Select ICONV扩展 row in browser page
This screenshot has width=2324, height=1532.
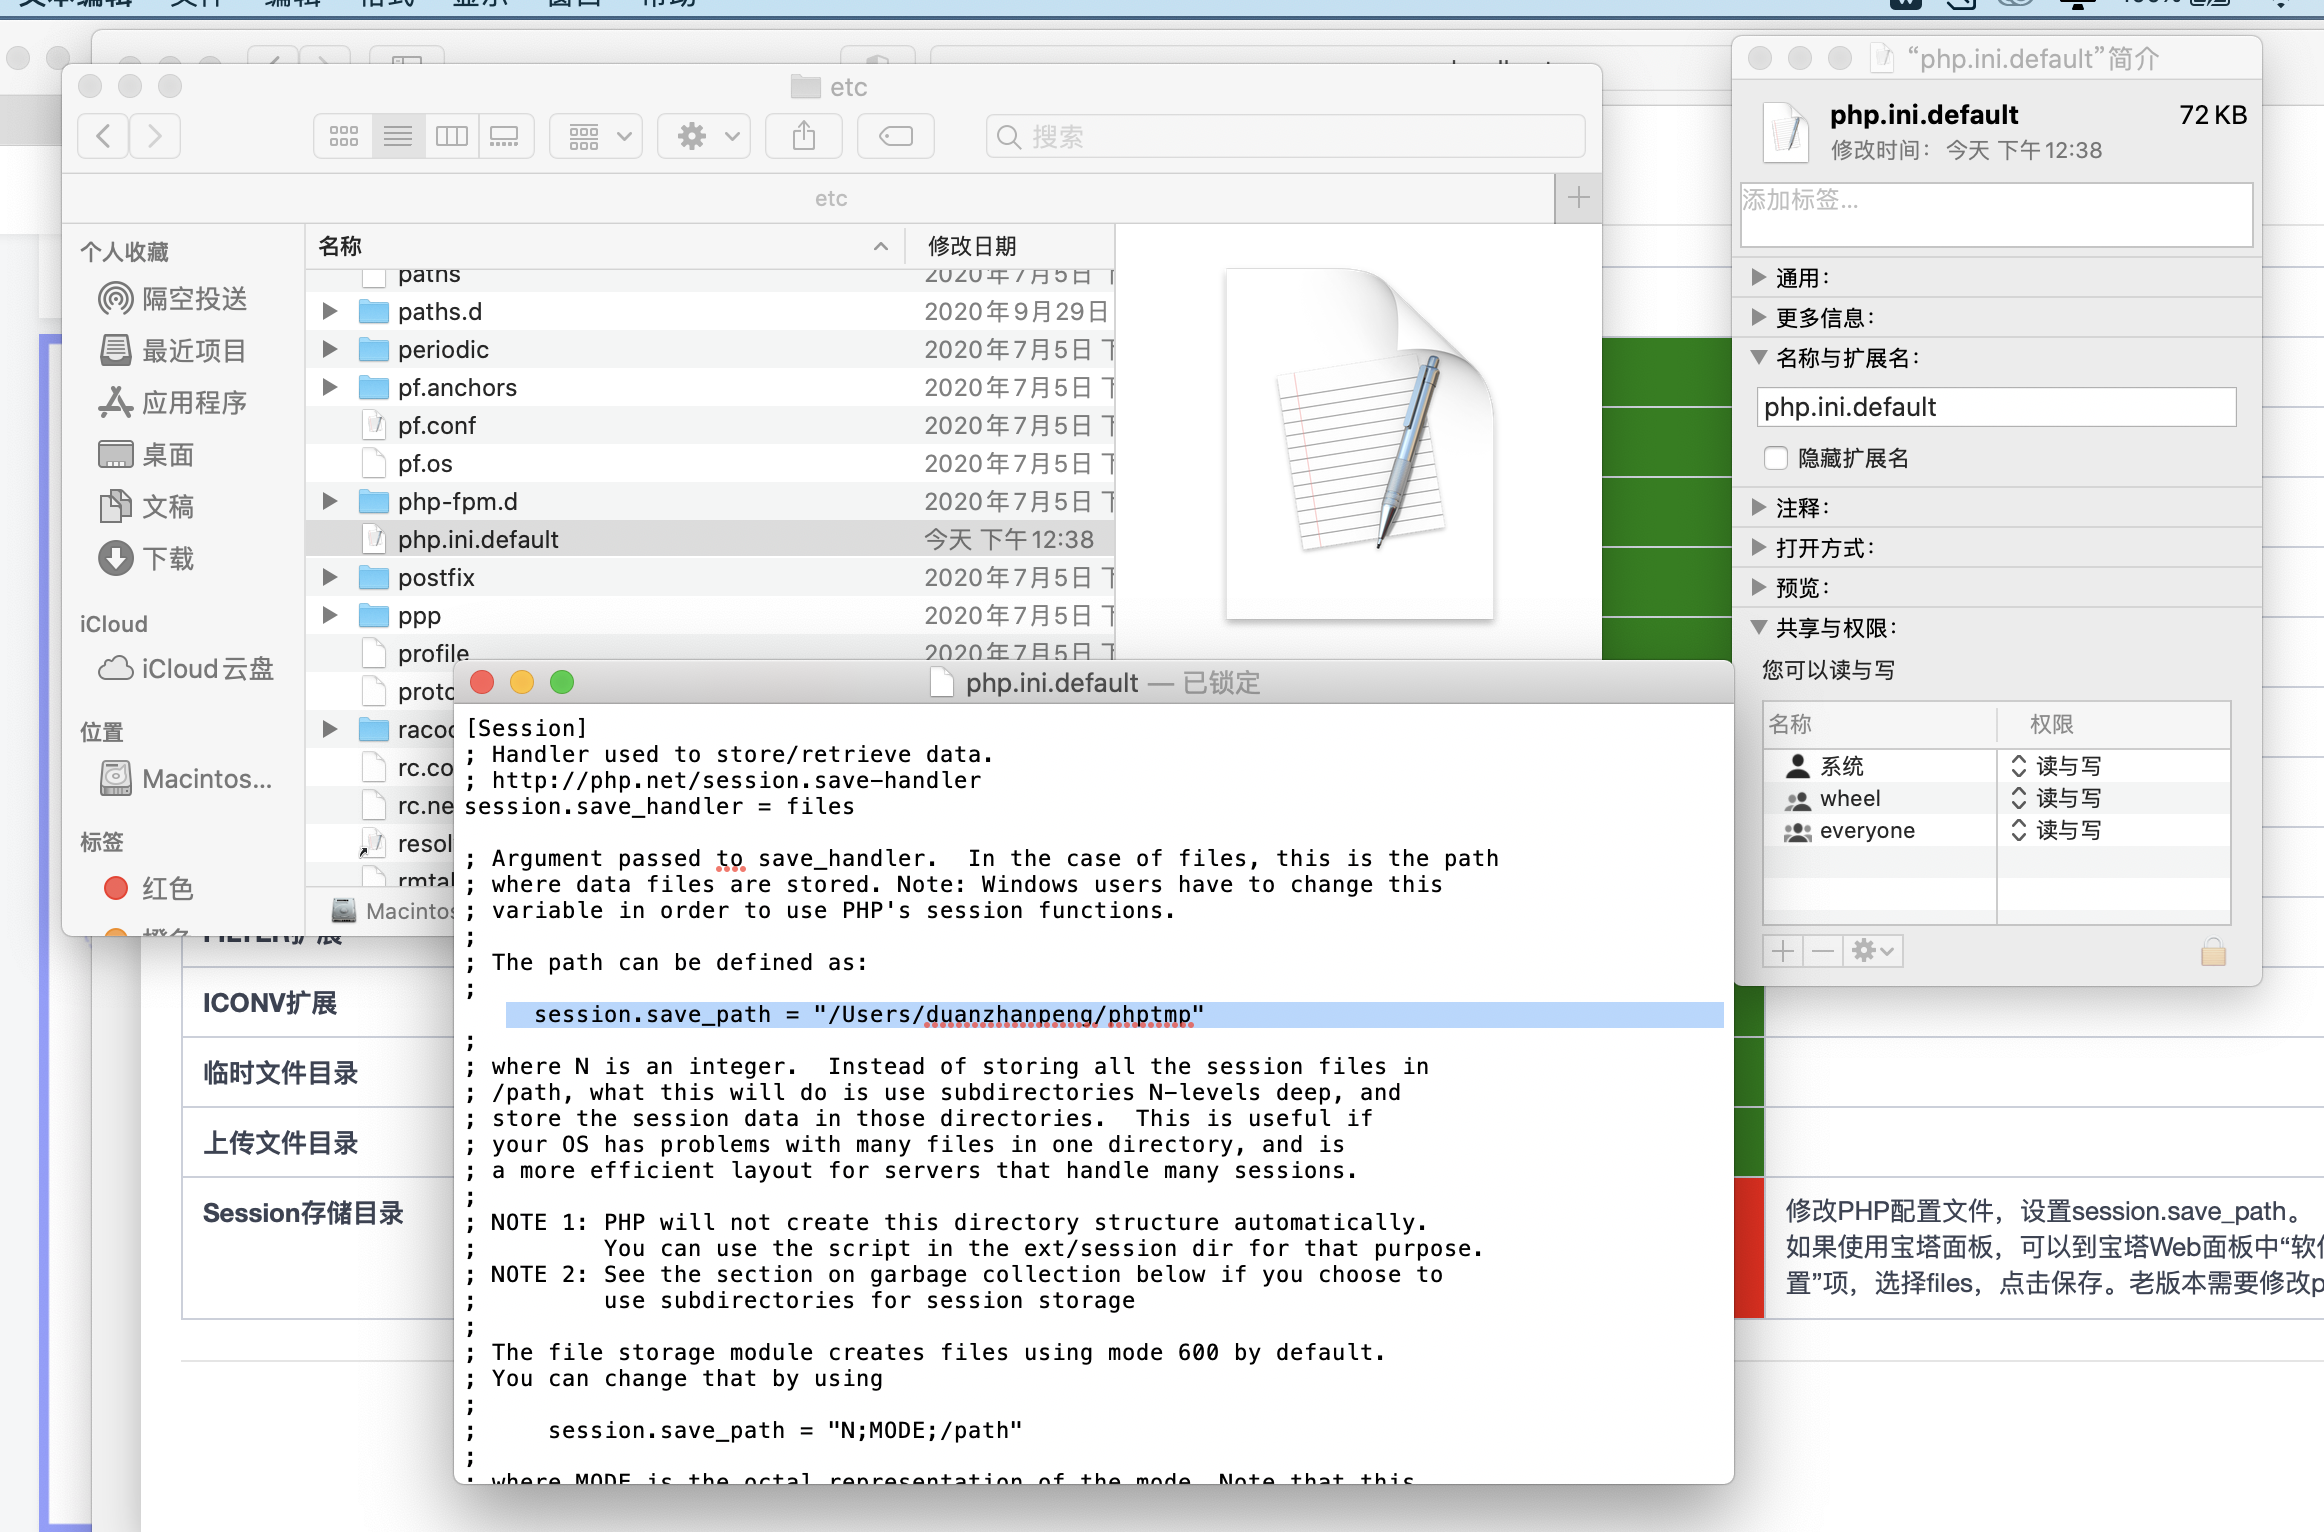pyautogui.click(x=270, y=1003)
